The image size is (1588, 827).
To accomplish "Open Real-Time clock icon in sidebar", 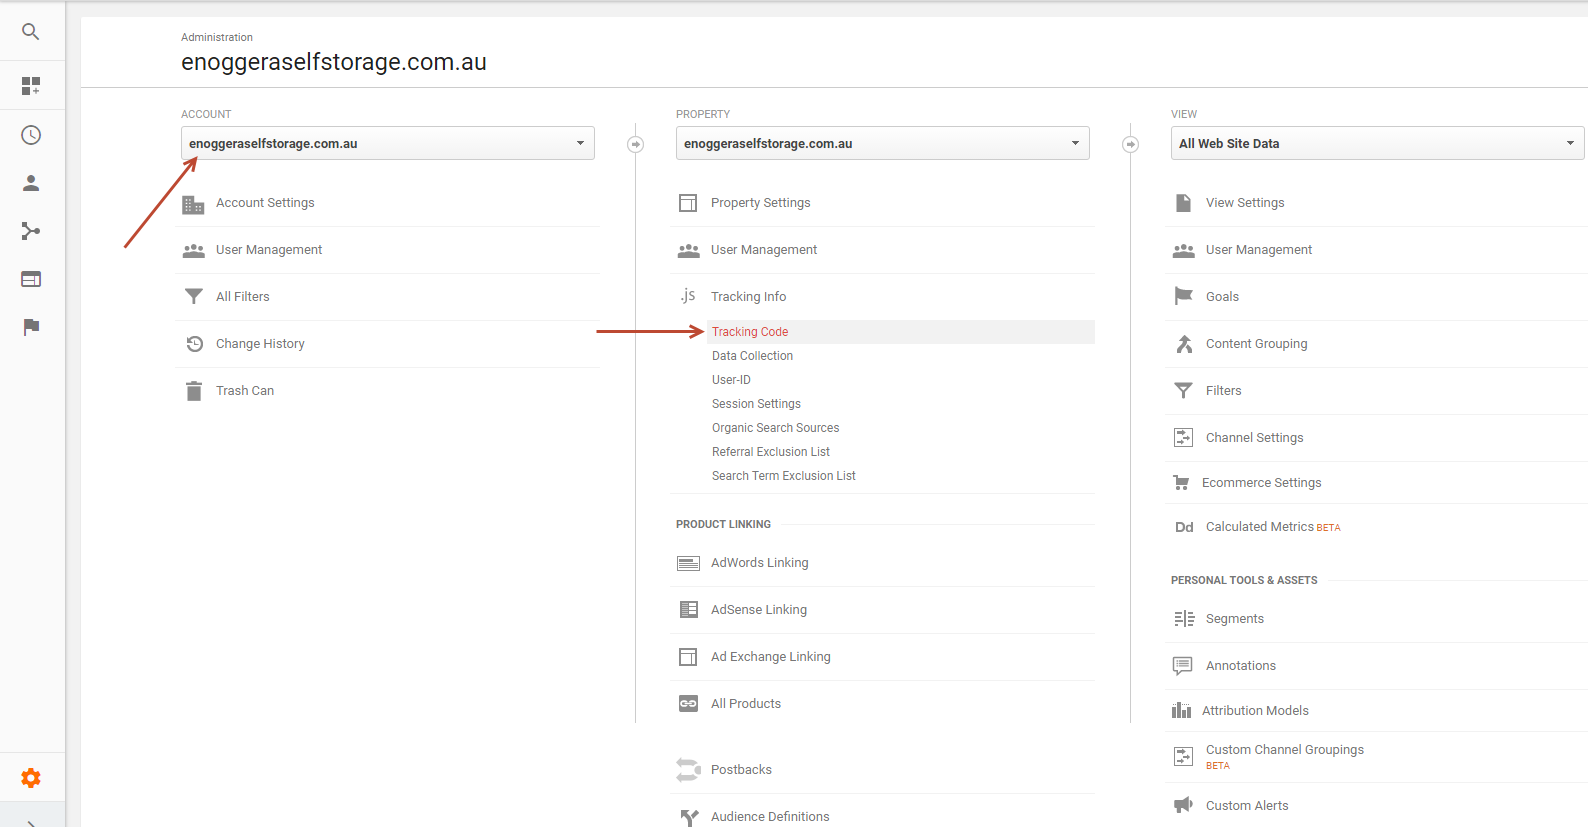I will pyautogui.click(x=31, y=135).
